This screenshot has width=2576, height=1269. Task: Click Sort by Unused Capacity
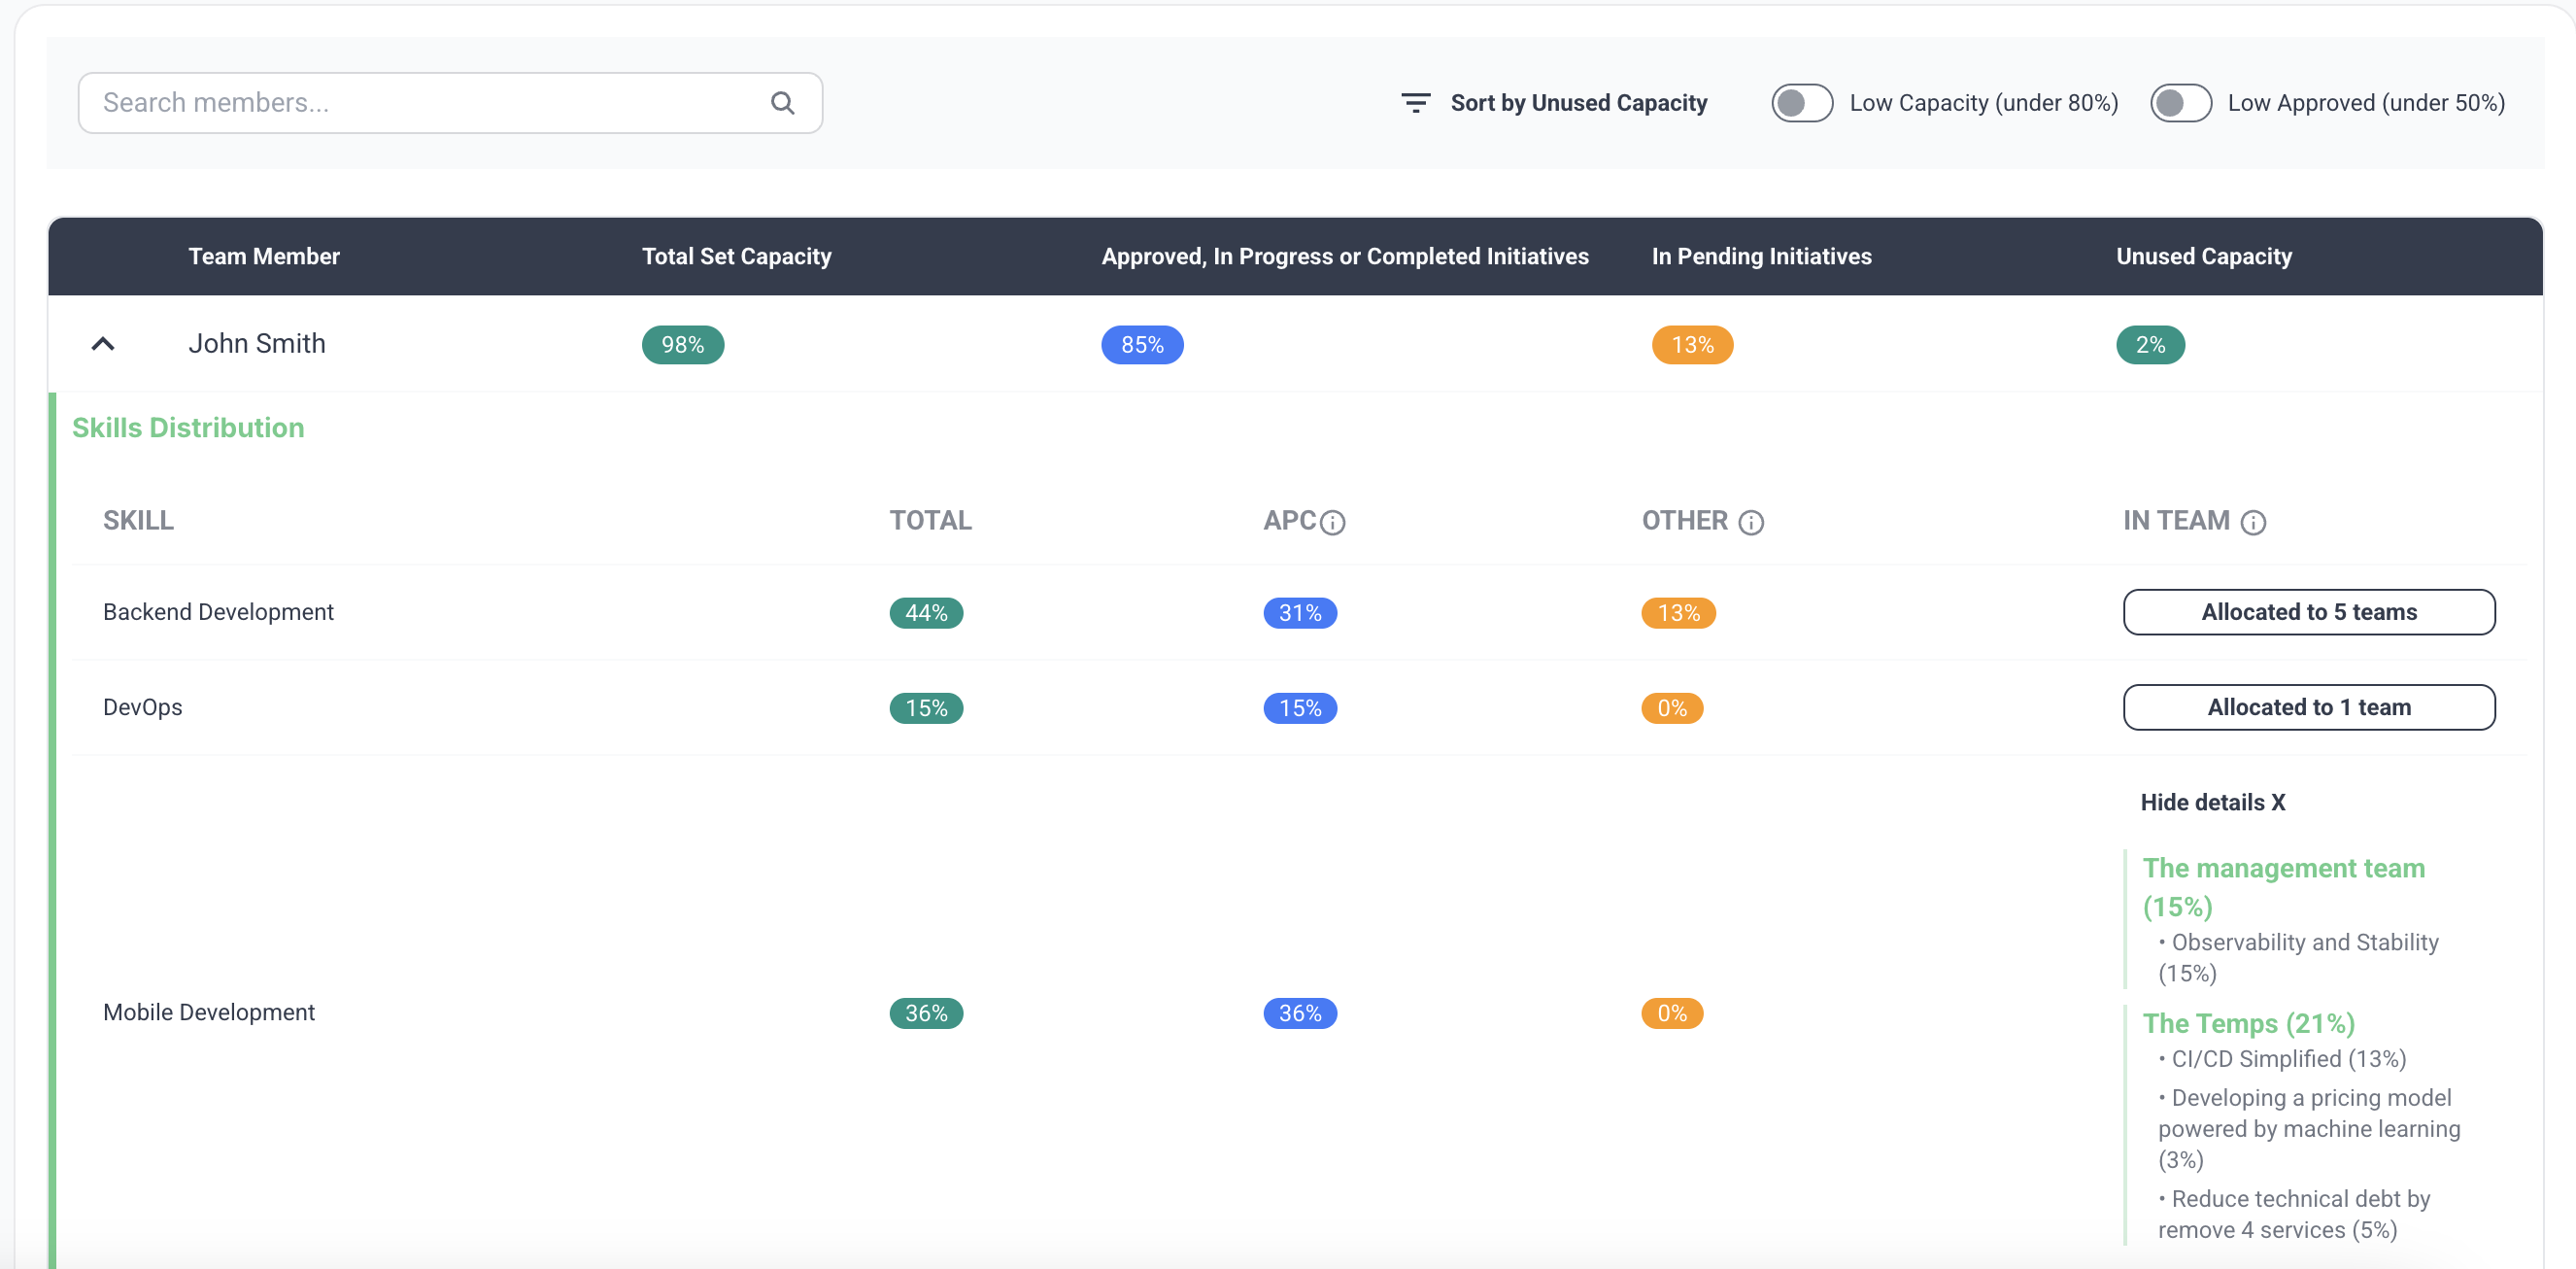(x=1578, y=103)
